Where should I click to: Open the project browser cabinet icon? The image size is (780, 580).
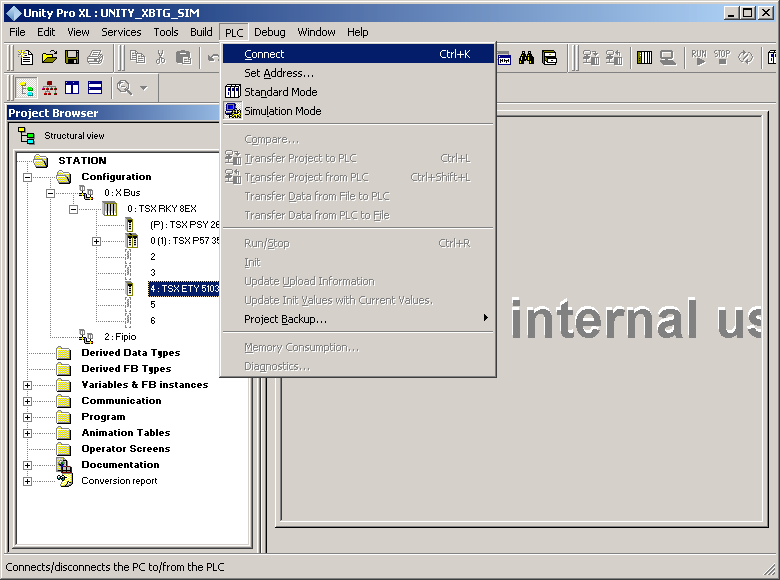click(549, 58)
